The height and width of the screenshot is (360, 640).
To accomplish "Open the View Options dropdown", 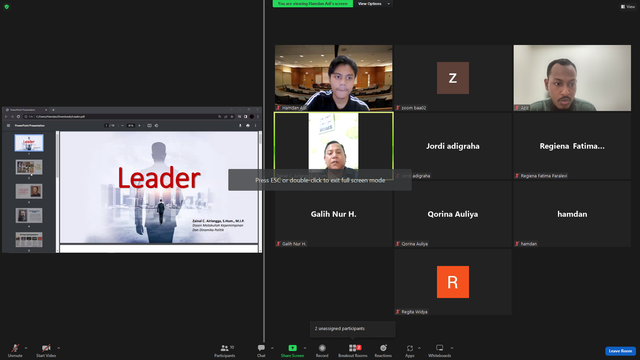I will coord(373,4).
